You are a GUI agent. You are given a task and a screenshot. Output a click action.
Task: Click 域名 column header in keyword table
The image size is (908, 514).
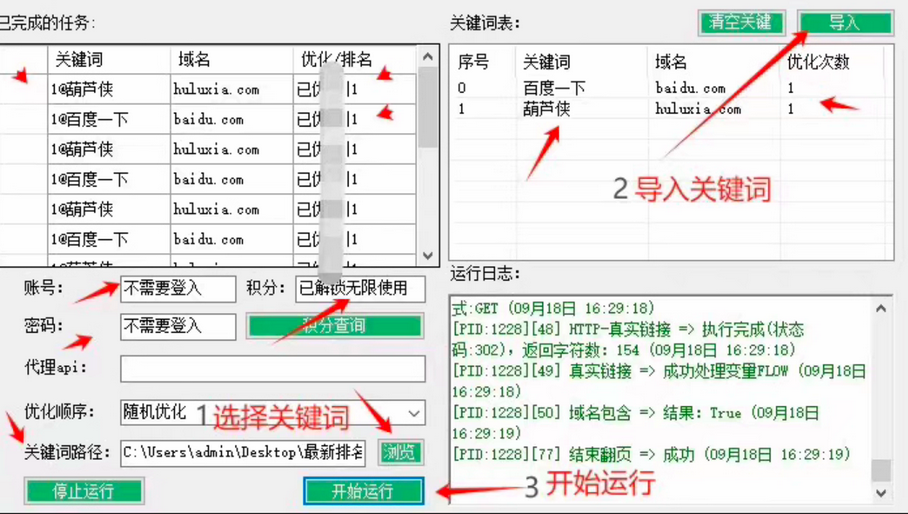click(713, 61)
